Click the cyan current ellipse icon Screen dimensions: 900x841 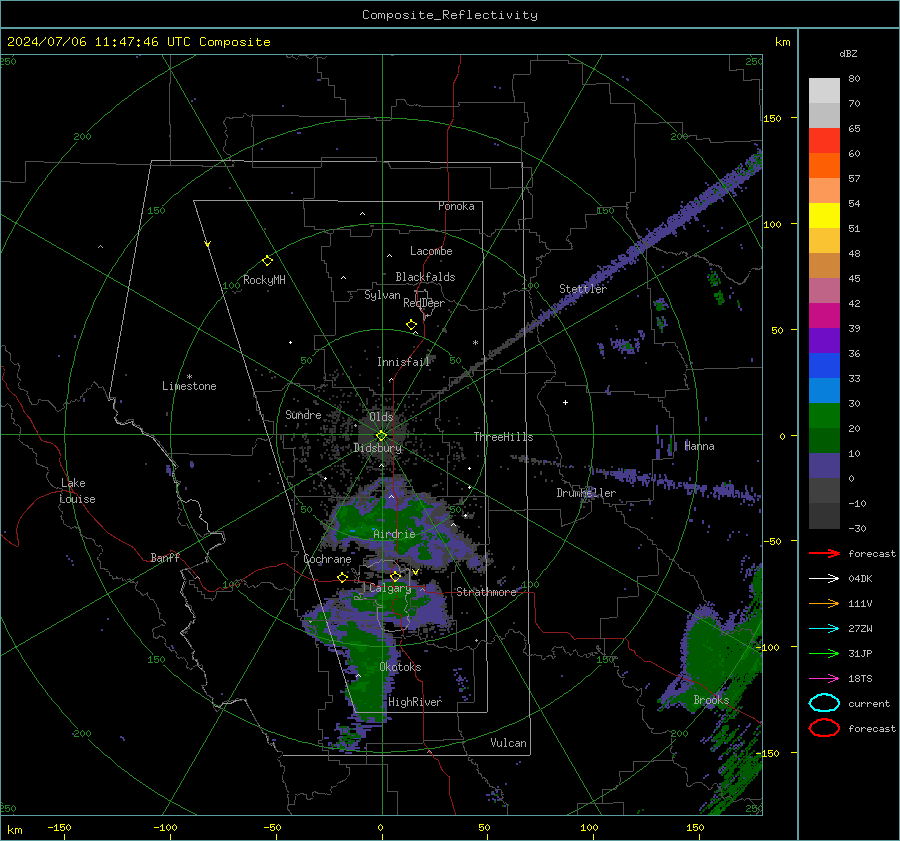pos(824,703)
